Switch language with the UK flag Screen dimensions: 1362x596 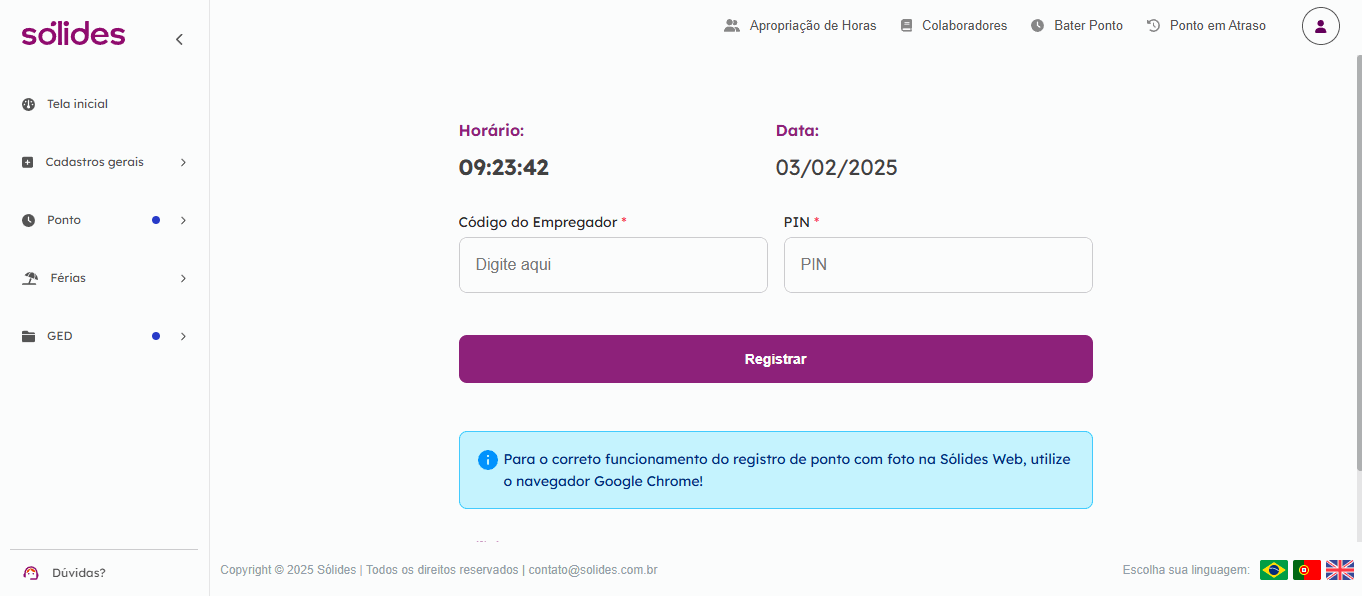(1339, 570)
